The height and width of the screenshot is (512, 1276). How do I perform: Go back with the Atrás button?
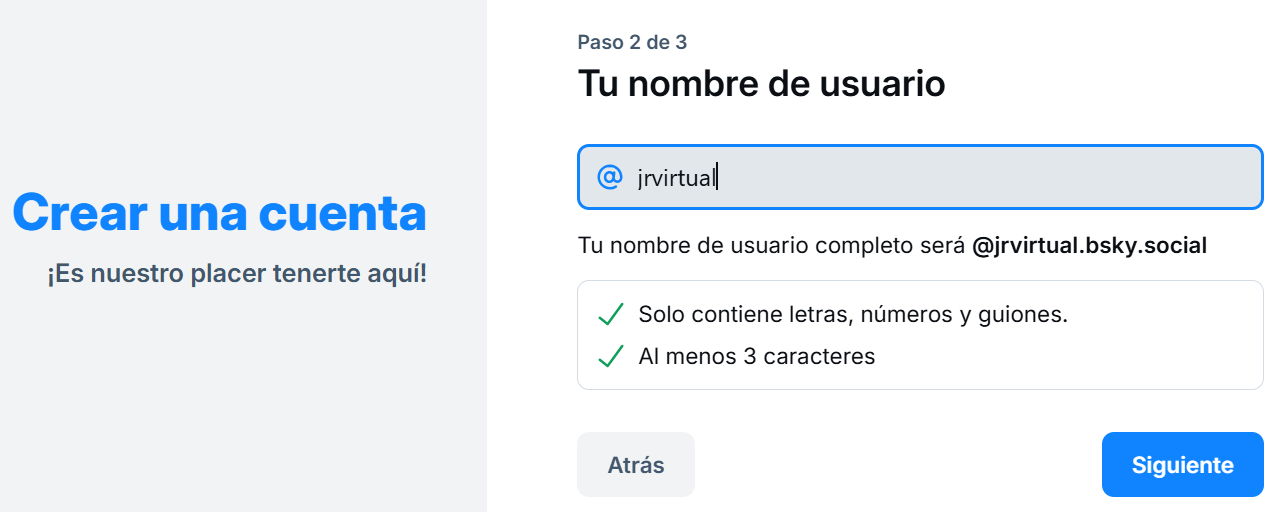[x=635, y=465]
